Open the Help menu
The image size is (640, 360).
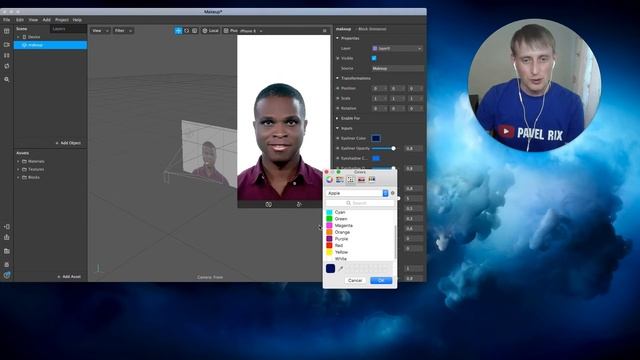tap(77, 20)
